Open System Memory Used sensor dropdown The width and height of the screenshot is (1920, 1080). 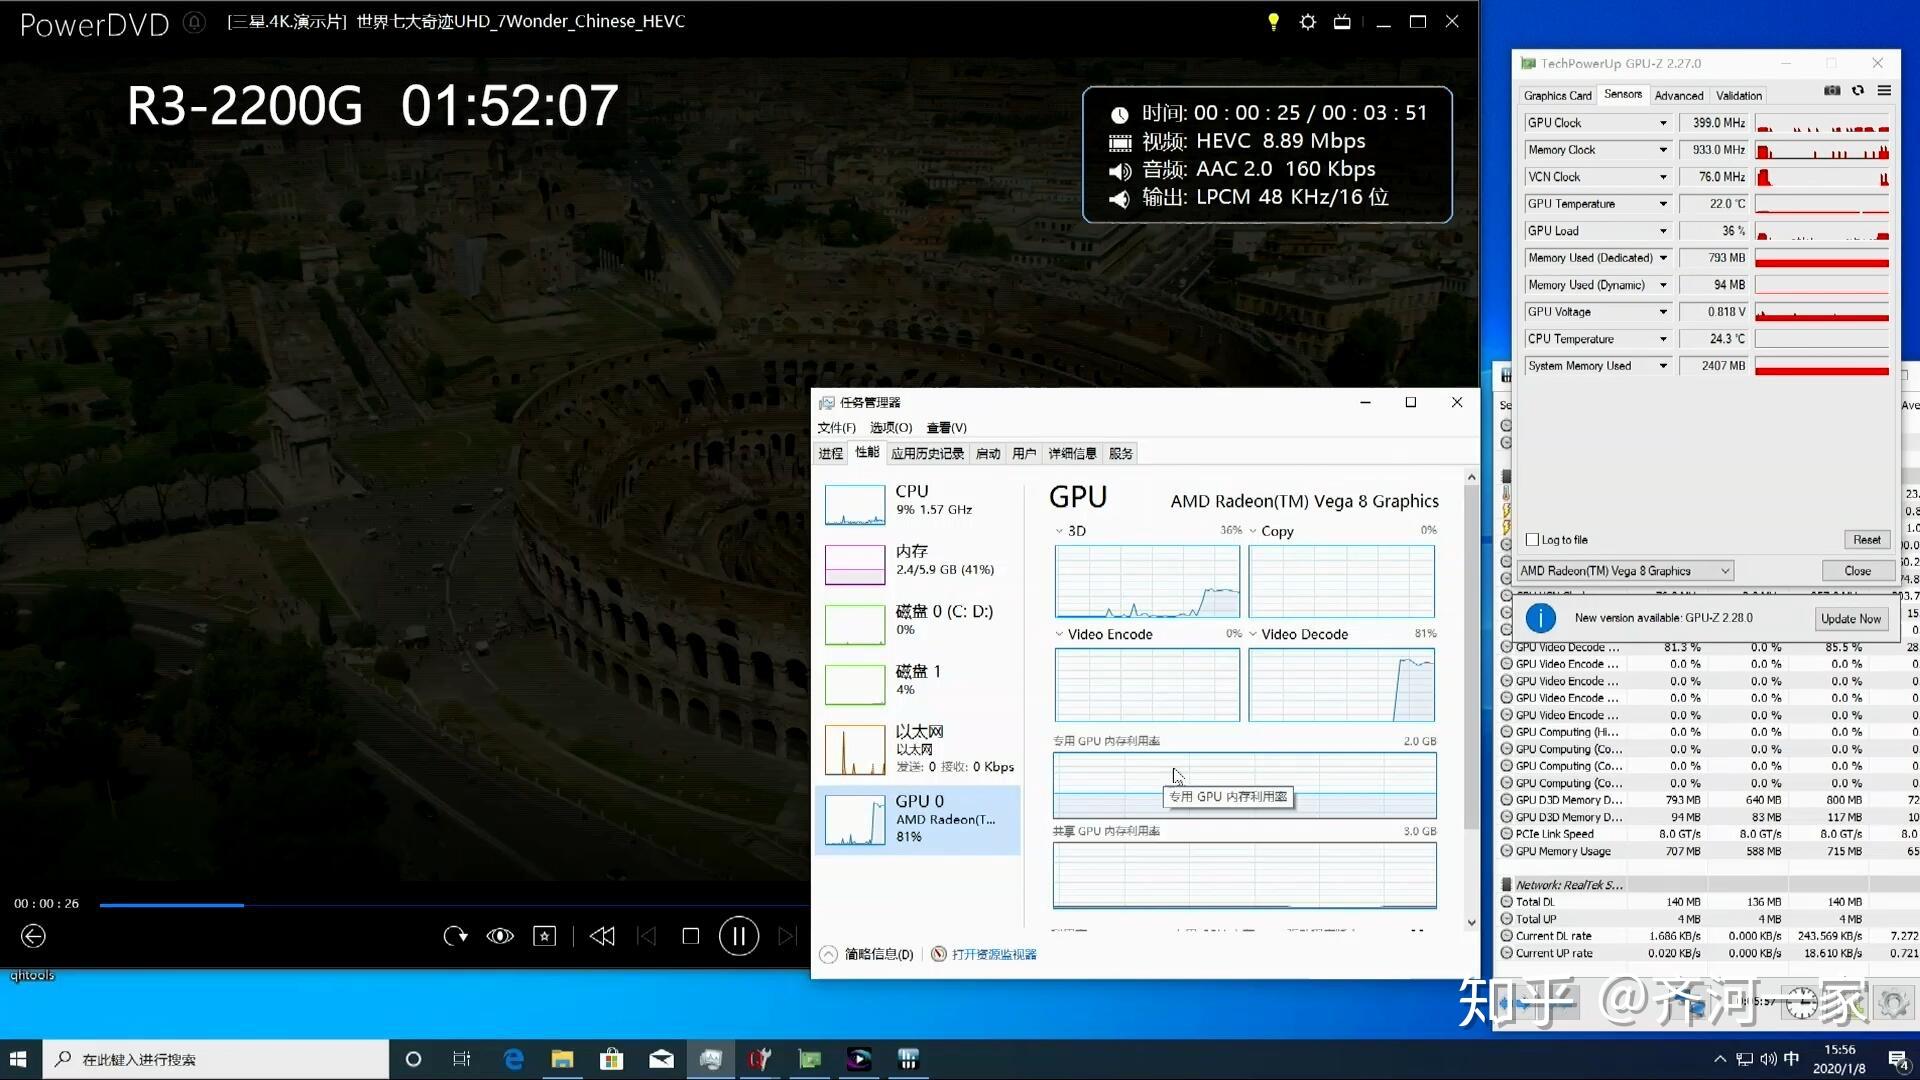[x=1663, y=366]
